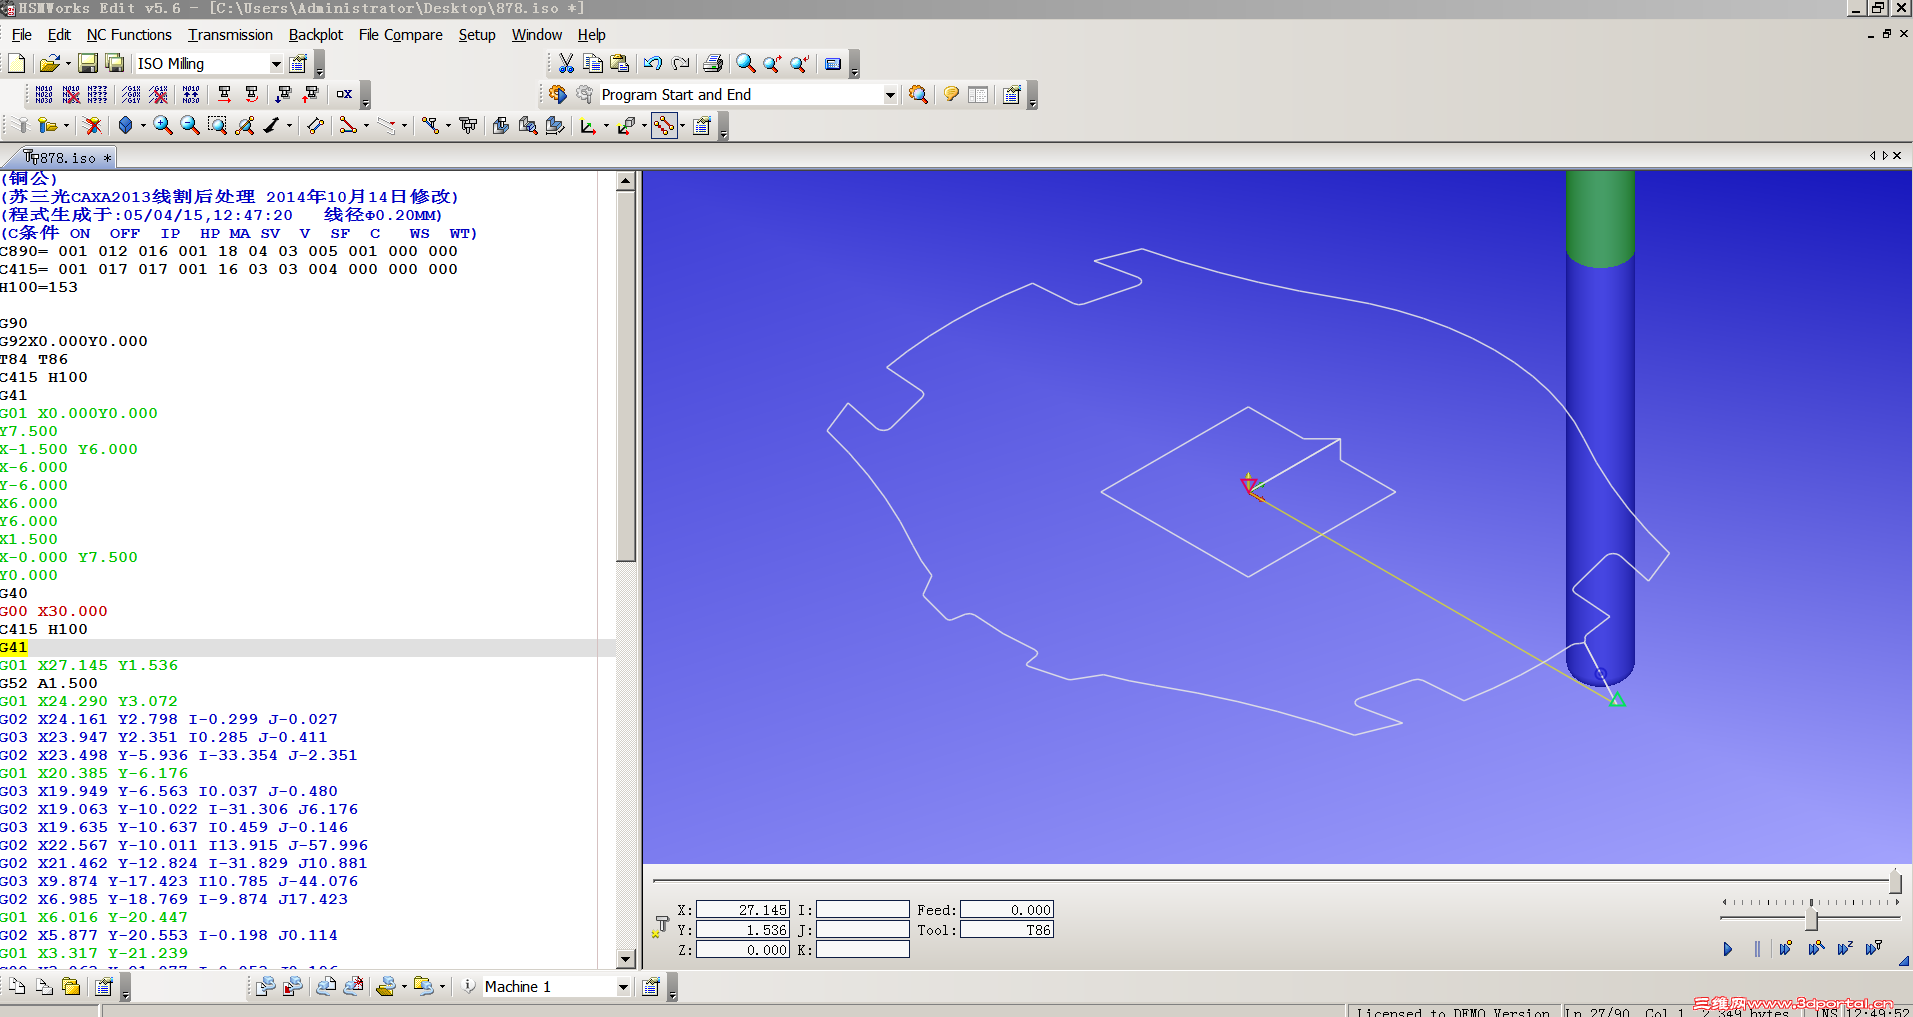Click the code line 'G52 A1.500'

coord(49,684)
